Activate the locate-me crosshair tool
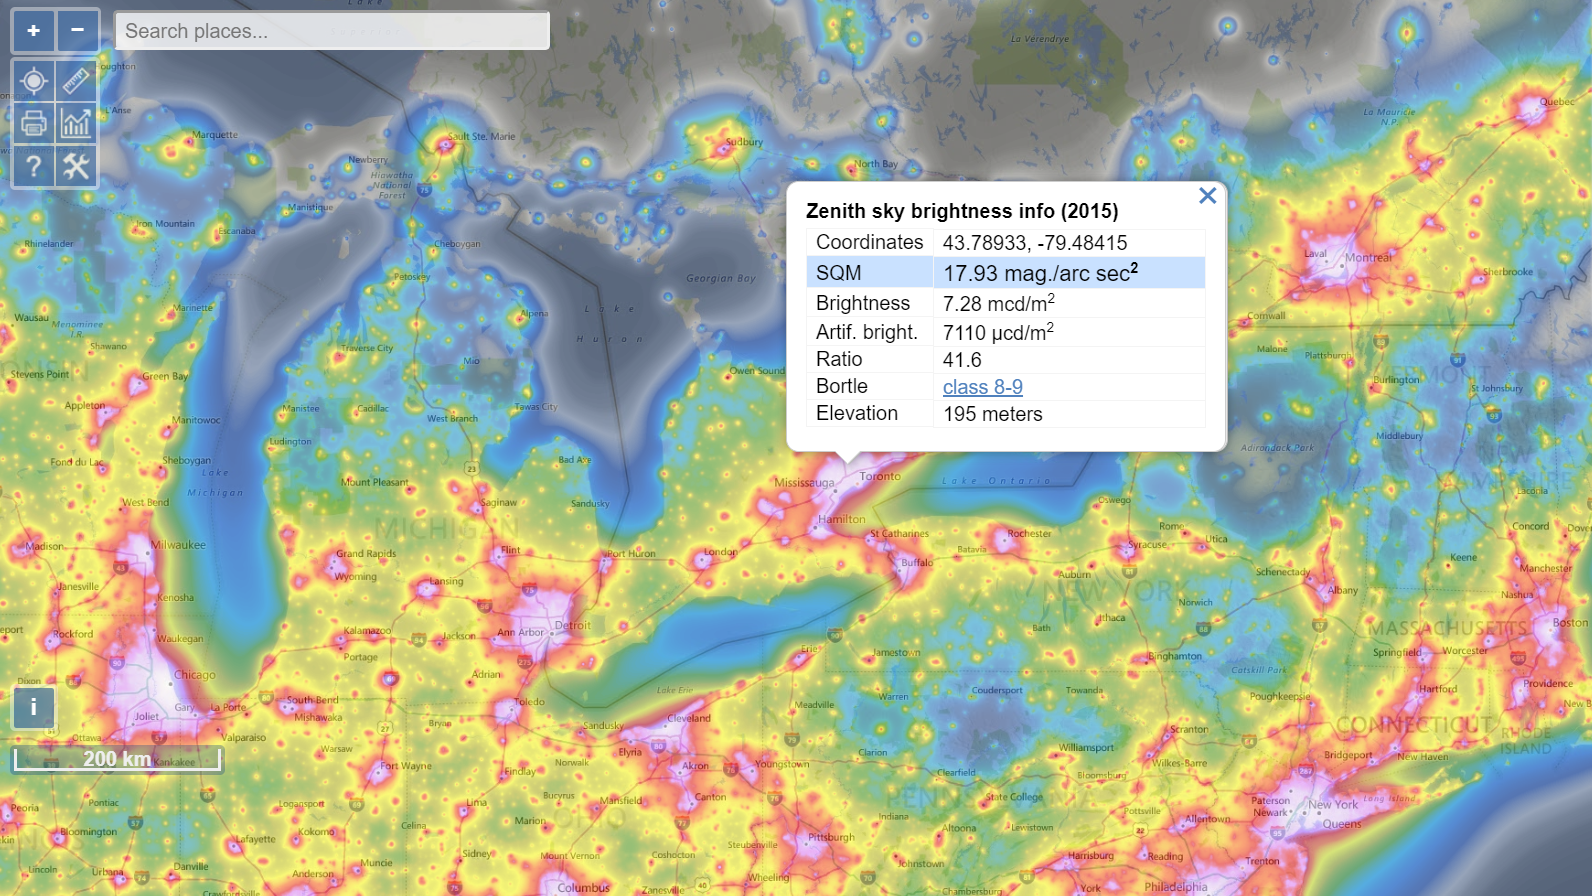 point(33,81)
